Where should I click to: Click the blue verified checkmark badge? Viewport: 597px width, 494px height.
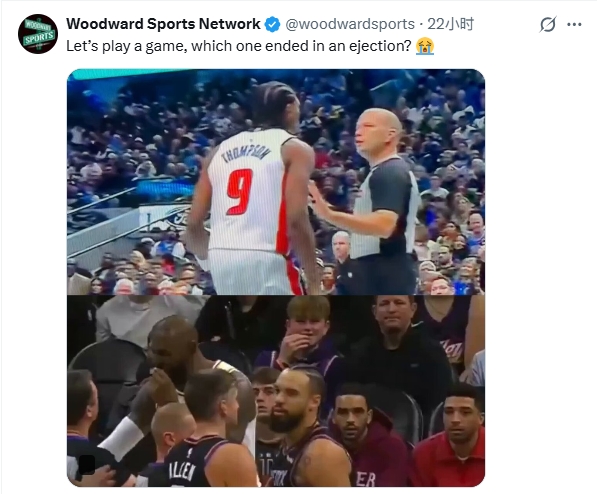272,24
